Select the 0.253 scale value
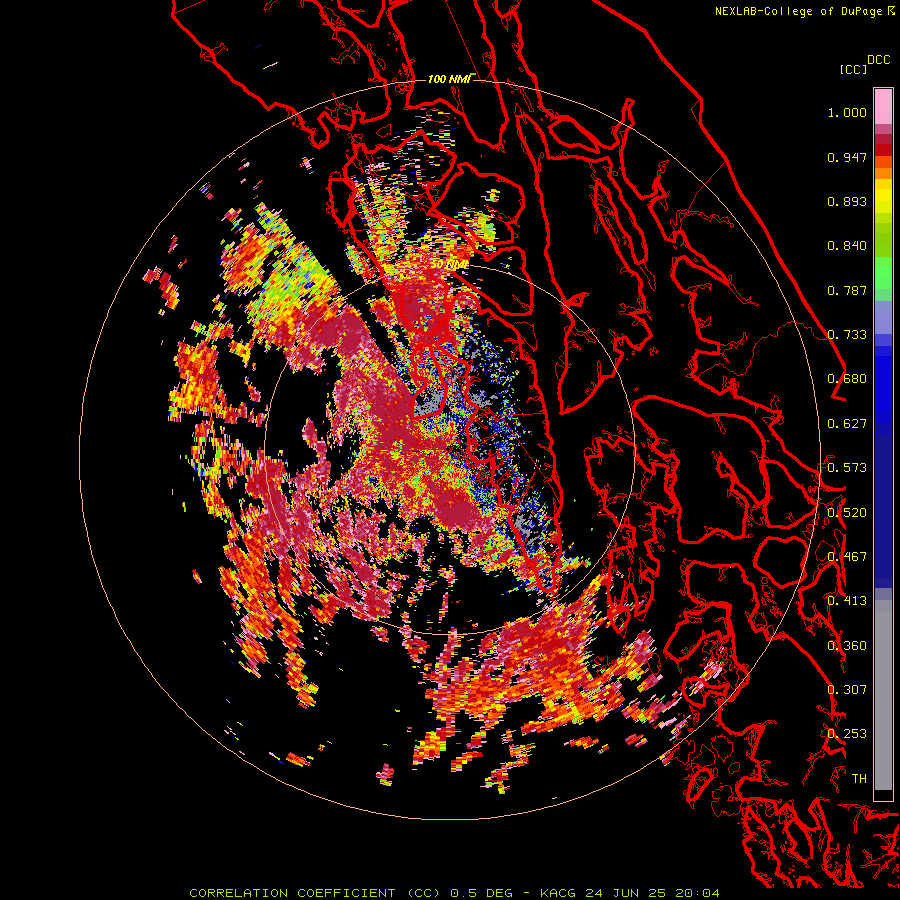 click(847, 734)
